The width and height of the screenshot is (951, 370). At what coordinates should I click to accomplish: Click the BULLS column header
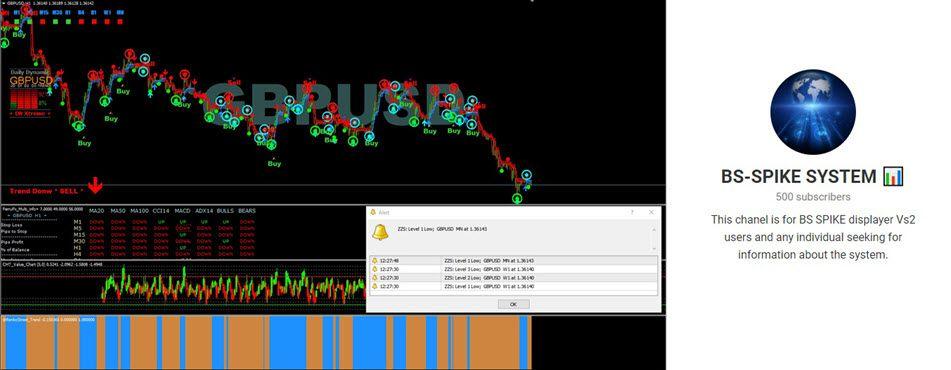225,211
